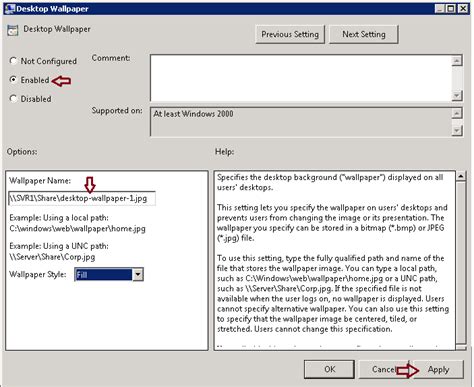Click the Desktop Wallpaper policy icon
The width and height of the screenshot is (474, 387).
13,30
